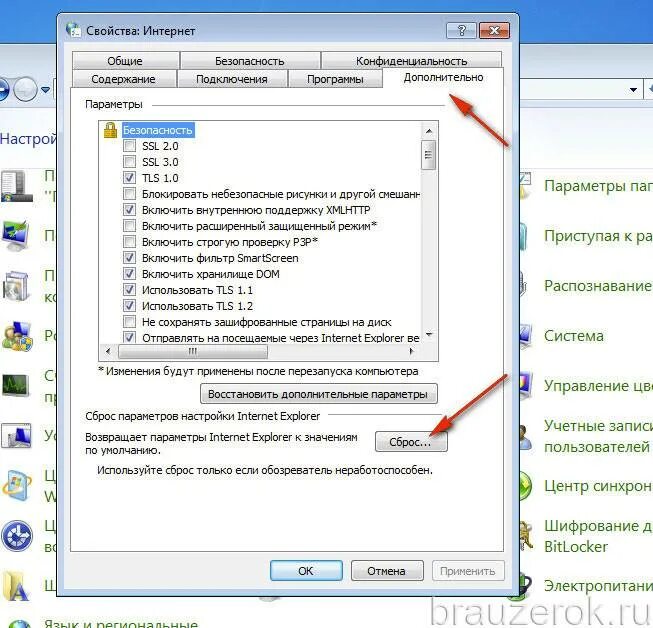Uncheck the TLS 1.0 checkbox

tap(130, 178)
